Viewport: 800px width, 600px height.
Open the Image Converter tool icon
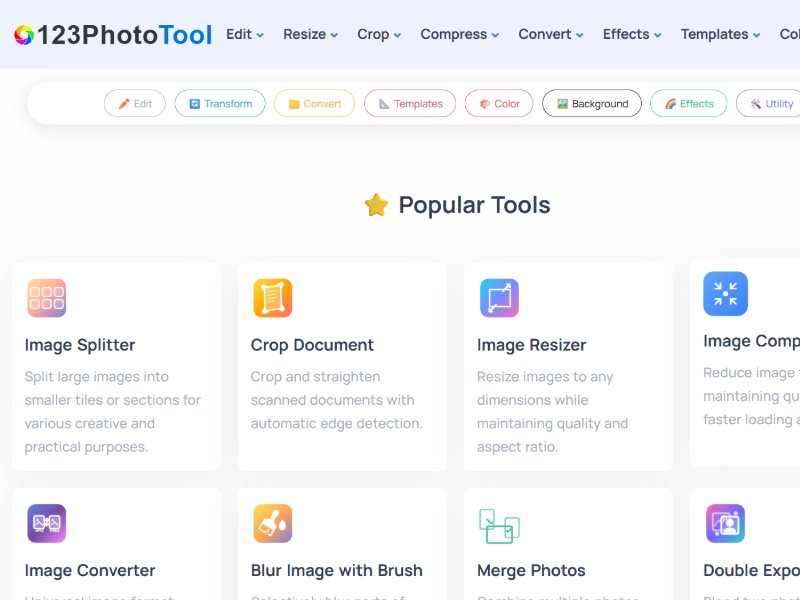point(47,523)
